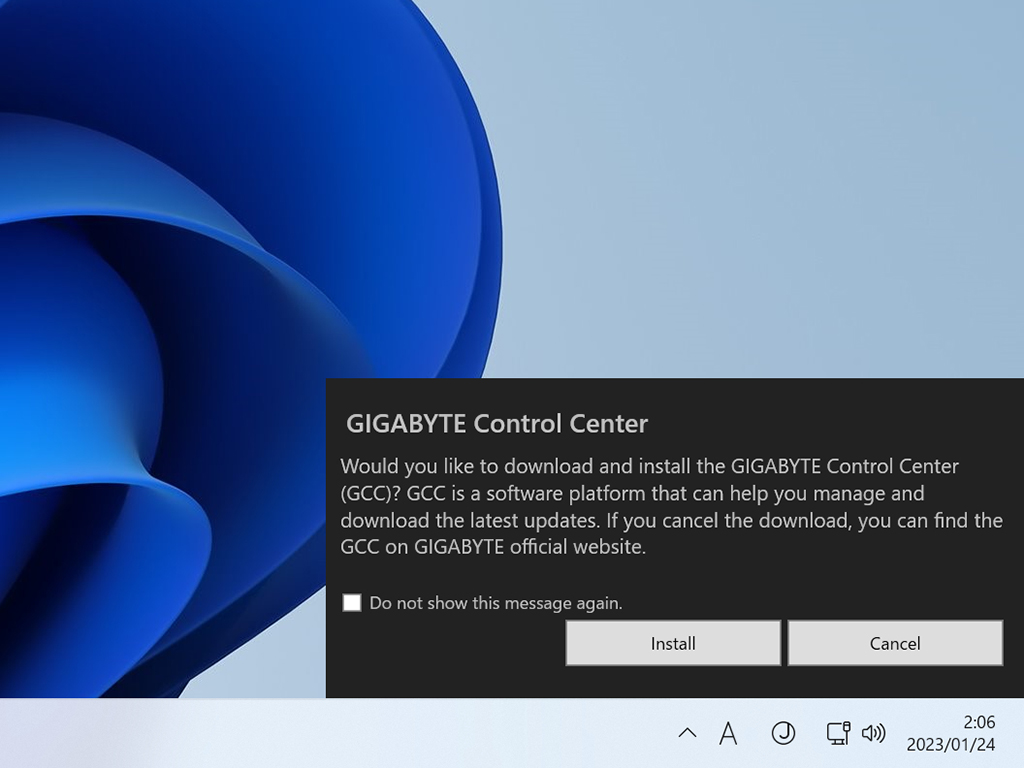Expand the hidden icons tray chevron

(x=687, y=733)
